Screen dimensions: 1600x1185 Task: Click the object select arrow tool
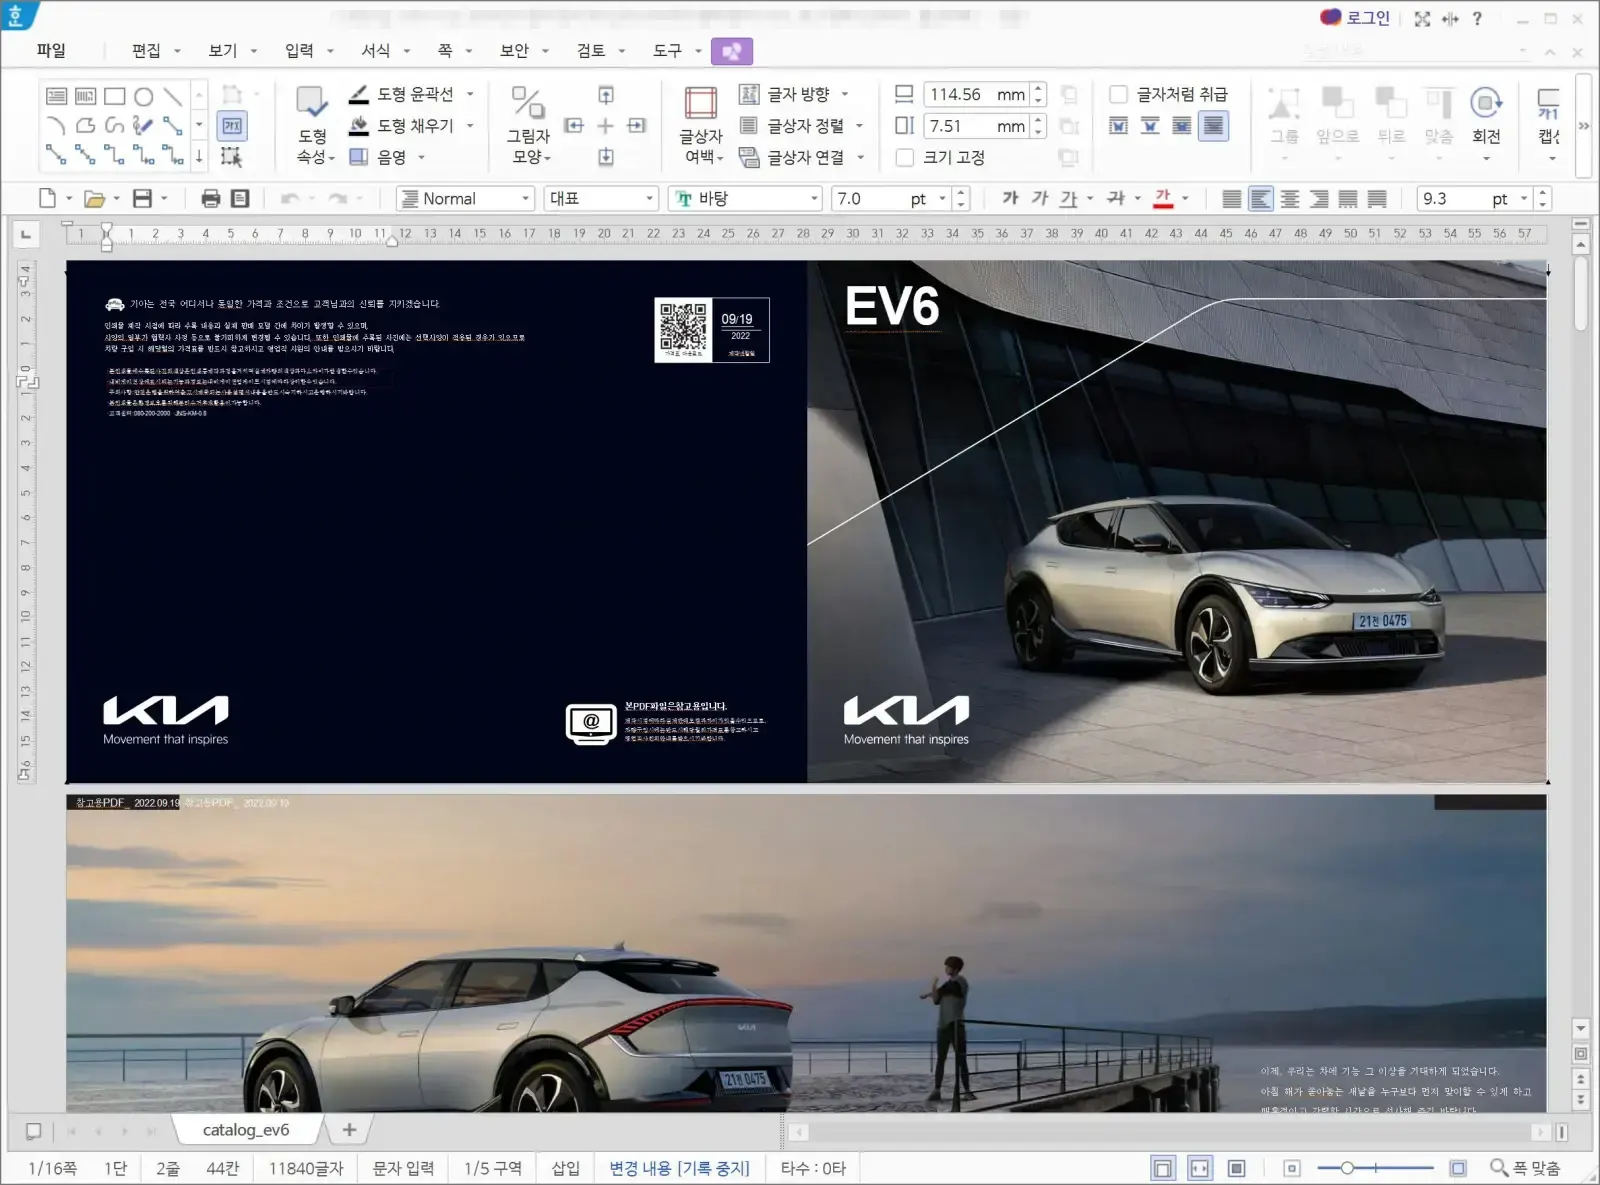click(x=232, y=156)
